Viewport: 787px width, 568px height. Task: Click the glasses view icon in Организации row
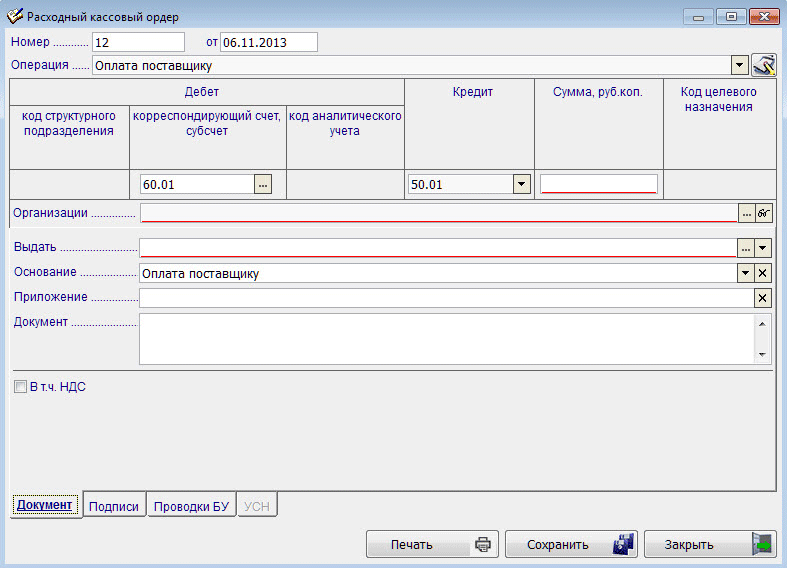click(763, 213)
